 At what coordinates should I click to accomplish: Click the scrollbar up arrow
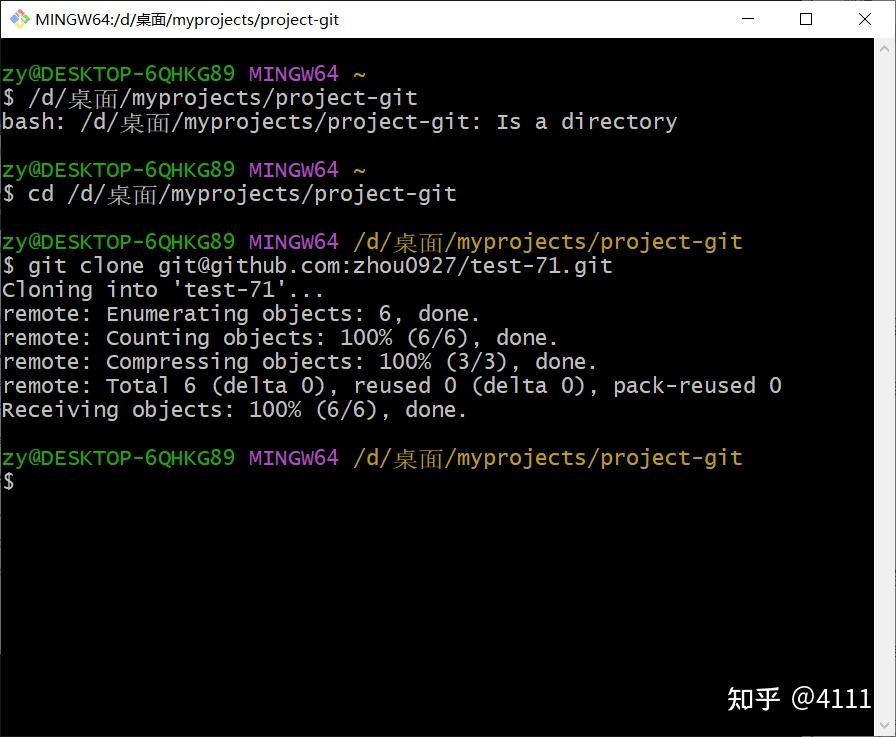click(884, 47)
